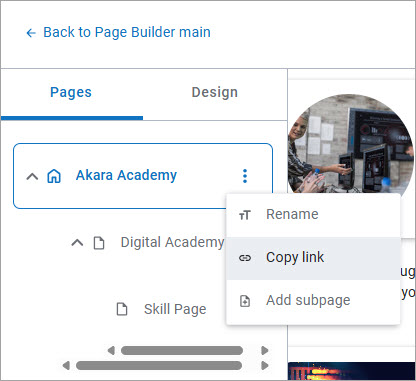The height and width of the screenshot is (381, 416).
Task: Click the home icon beside Akara Academy
Action: [x=54, y=176]
